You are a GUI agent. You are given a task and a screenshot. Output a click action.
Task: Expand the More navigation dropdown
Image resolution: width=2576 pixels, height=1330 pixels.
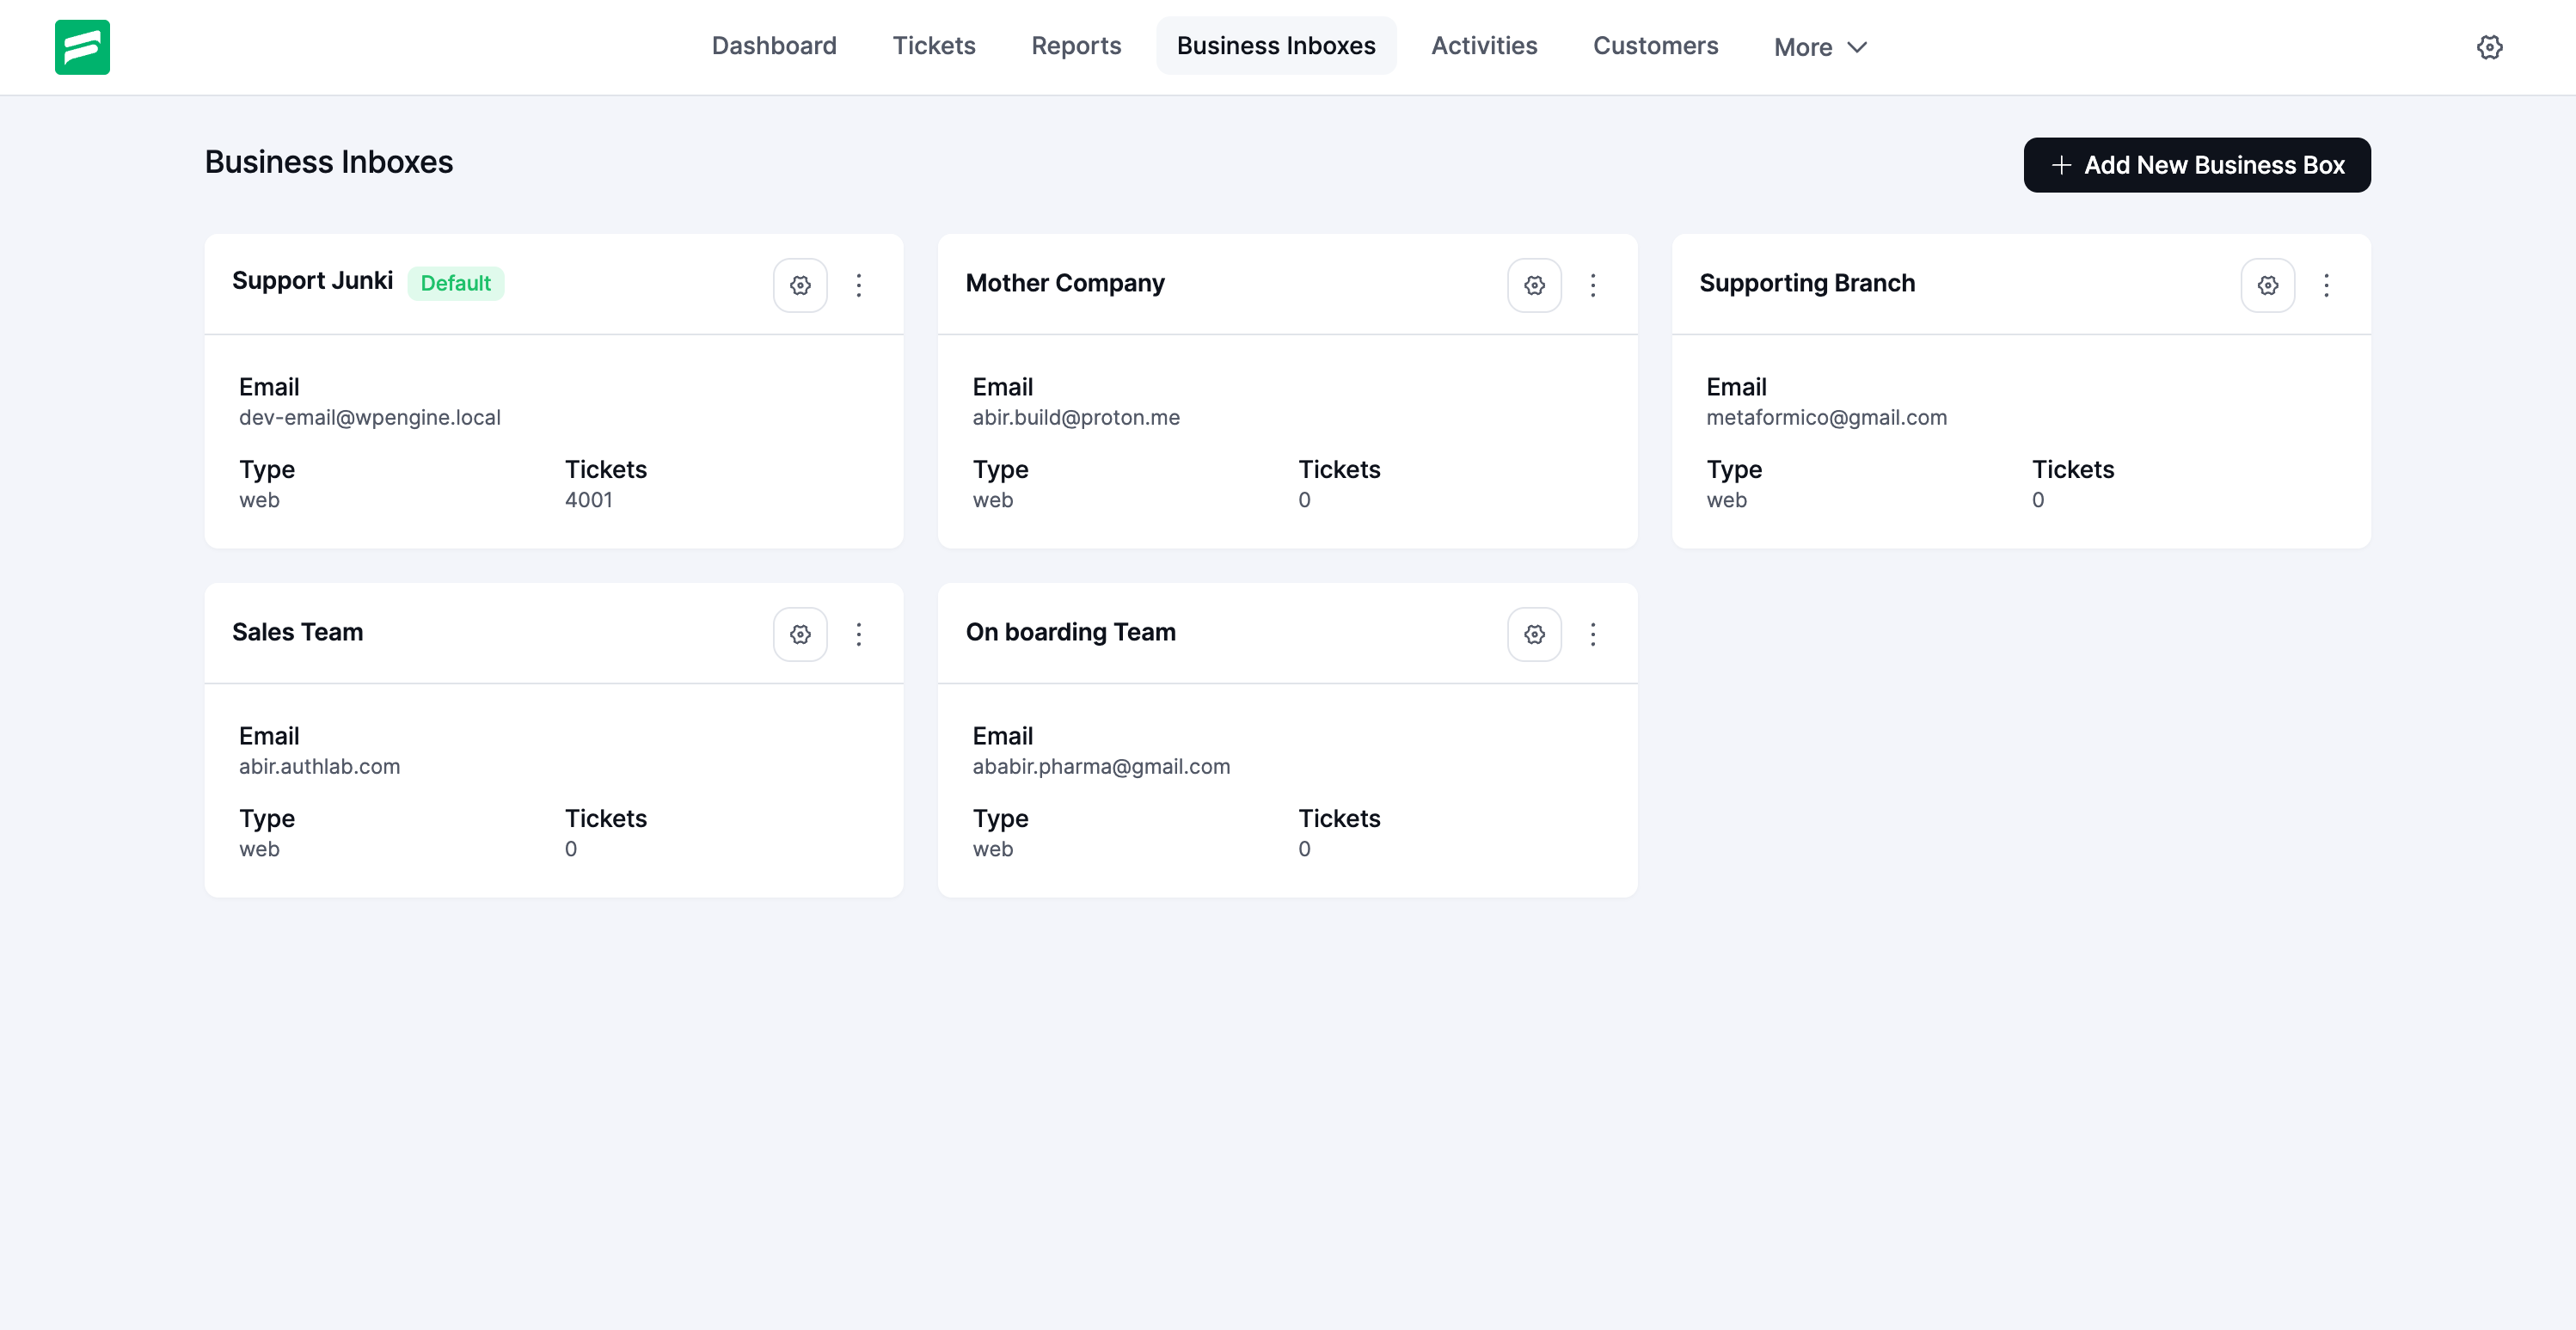[x=1819, y=47]
